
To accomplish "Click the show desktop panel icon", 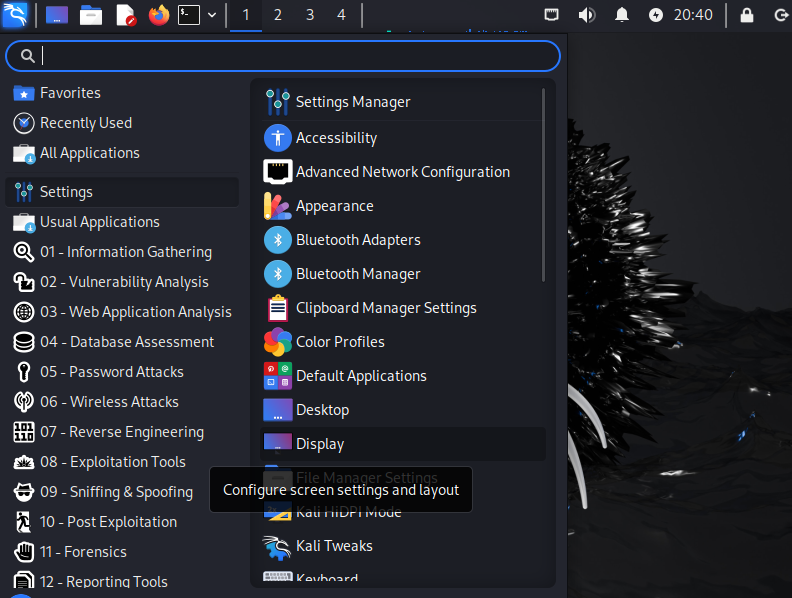I will pos(57,15).
